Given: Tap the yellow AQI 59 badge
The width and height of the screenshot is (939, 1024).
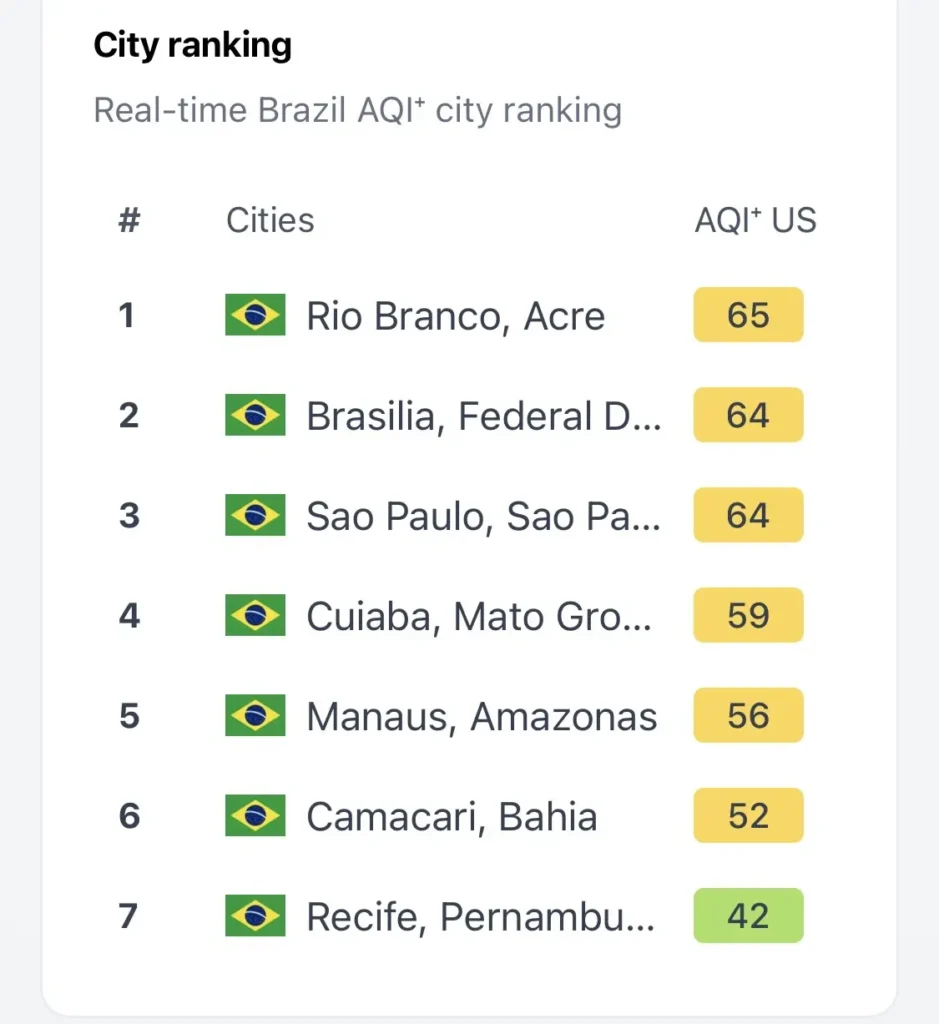Looking at the screenshot, I should pos(748,616).
